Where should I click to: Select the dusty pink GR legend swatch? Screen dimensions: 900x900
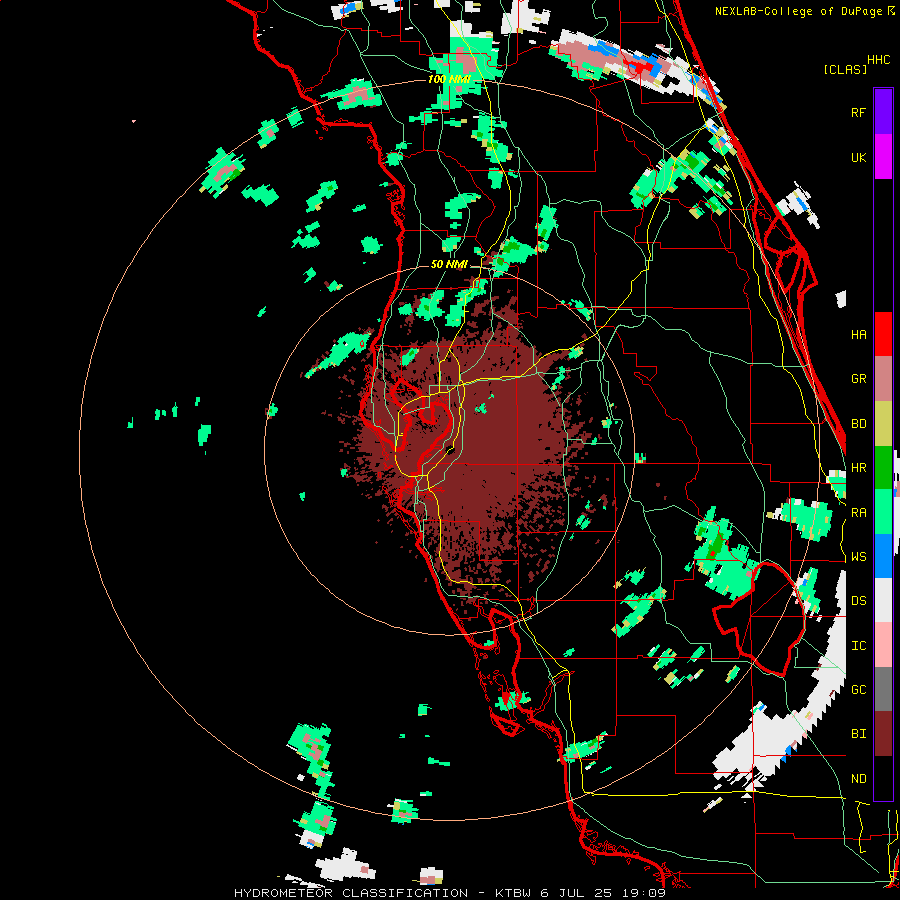click(883, 379)
